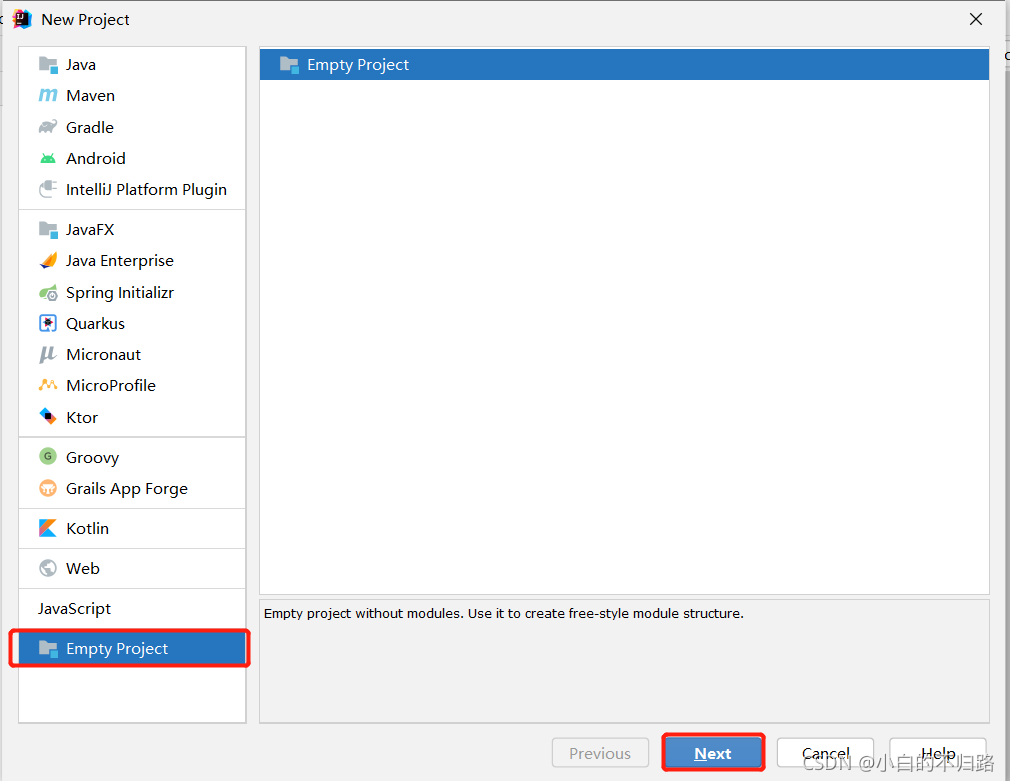Click the Empty project description text
Screen dimensions: 1010x781
point(504,613)
